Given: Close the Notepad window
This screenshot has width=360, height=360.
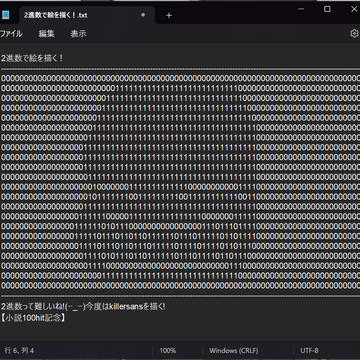Looking at the screenshot, I should (x=354, y=9).
